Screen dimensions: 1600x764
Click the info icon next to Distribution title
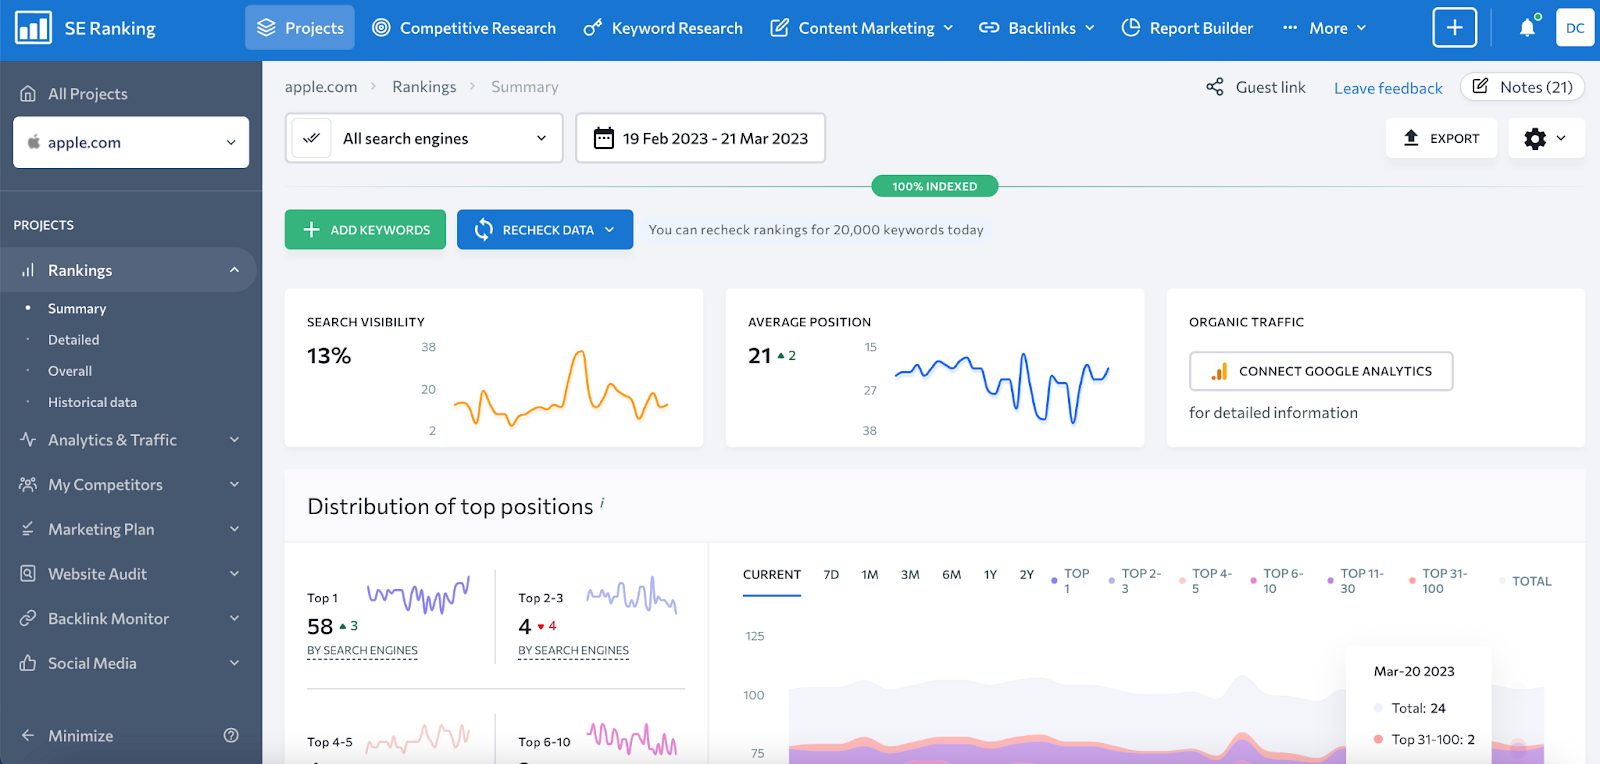click(602, 502)
